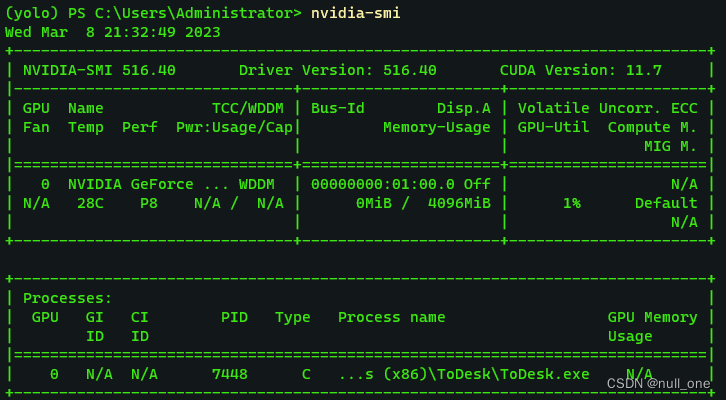Click the 4096MiB total memory value

tap(458, 203)
